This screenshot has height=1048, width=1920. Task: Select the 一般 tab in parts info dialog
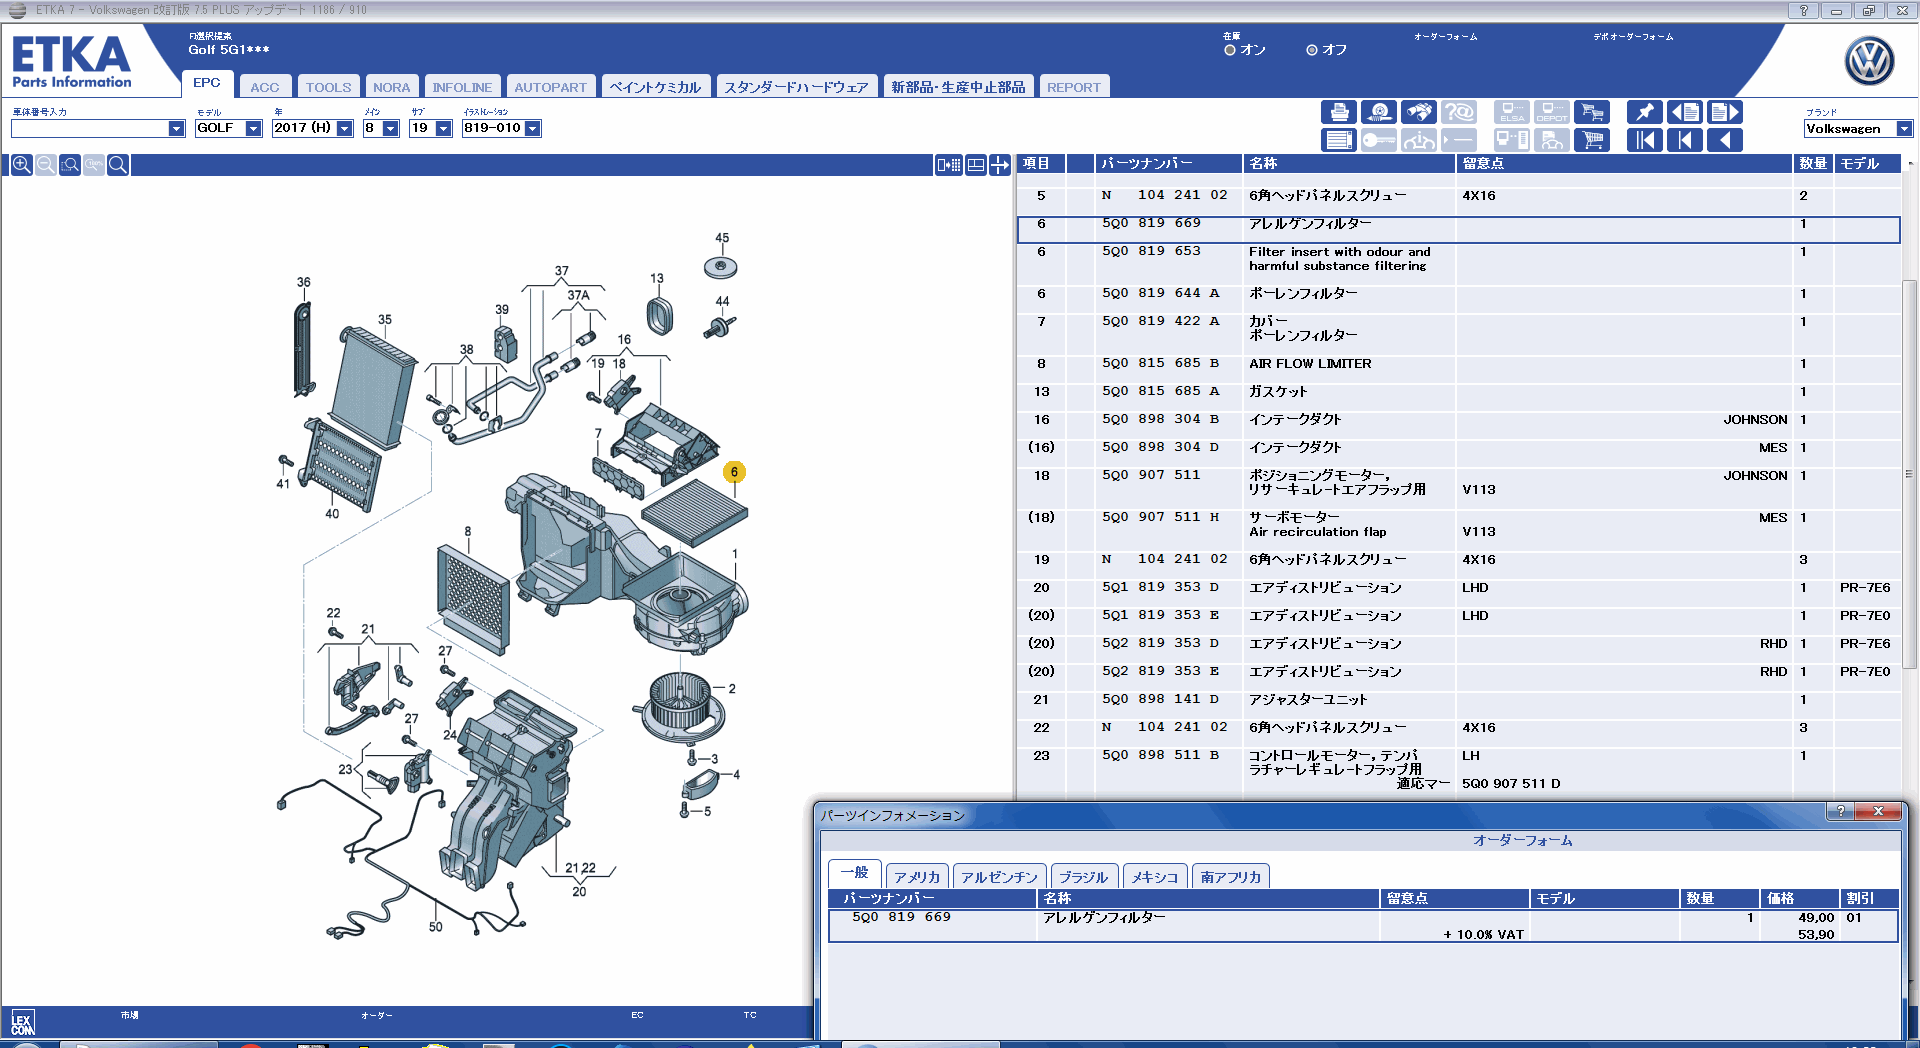point(855,873)
